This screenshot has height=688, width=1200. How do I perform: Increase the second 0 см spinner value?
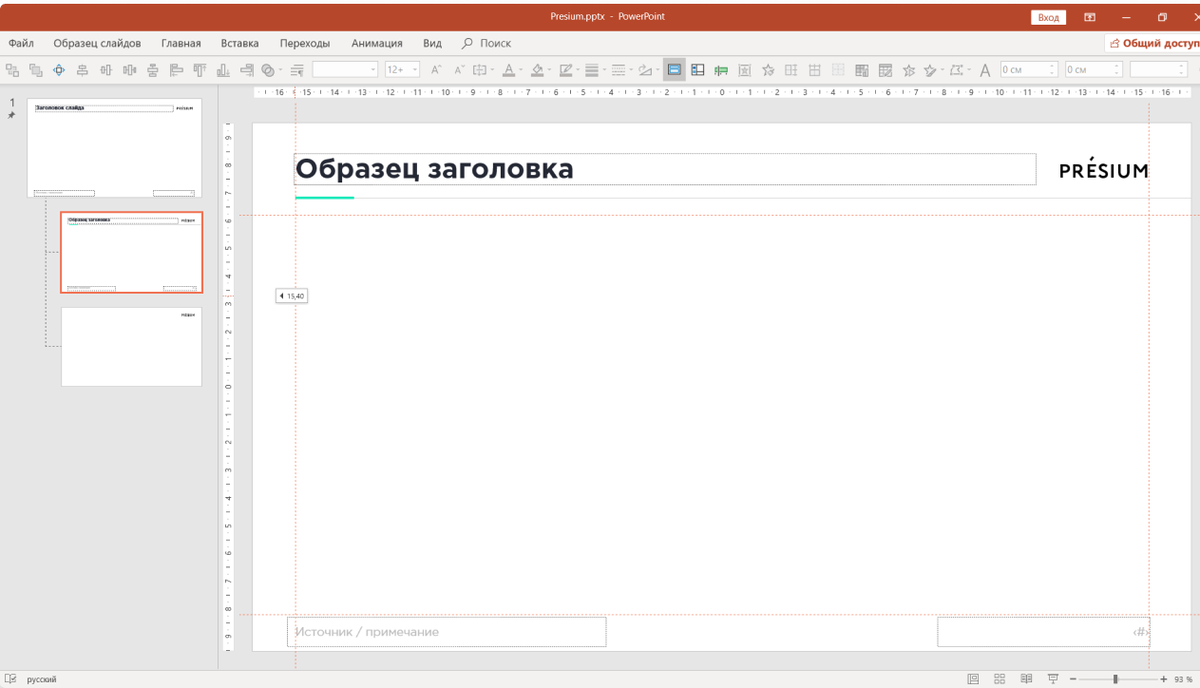click(1116, 66)
